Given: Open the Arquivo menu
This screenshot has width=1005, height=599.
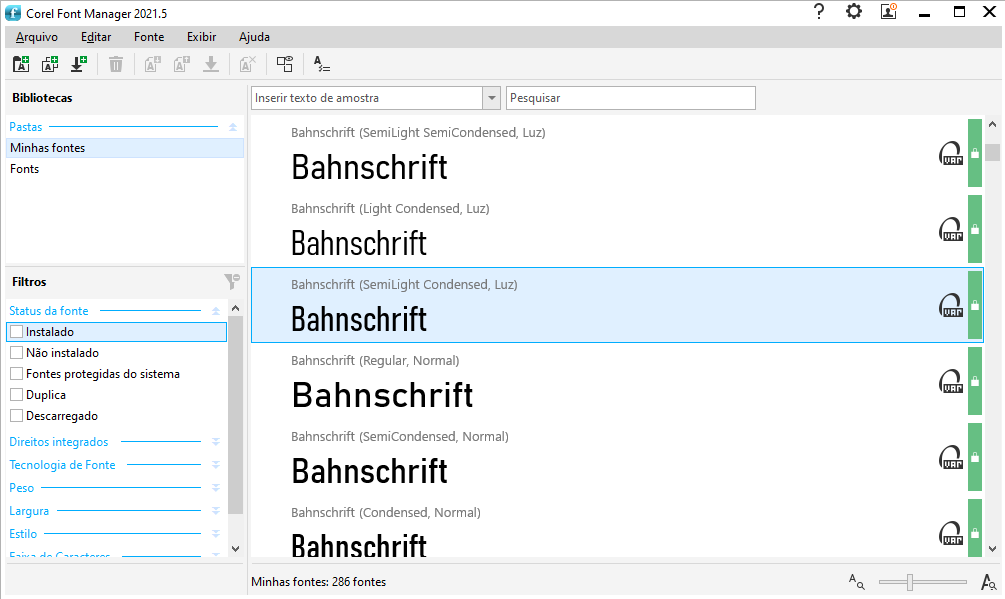Looking at the screenshot, I should 37,37.
